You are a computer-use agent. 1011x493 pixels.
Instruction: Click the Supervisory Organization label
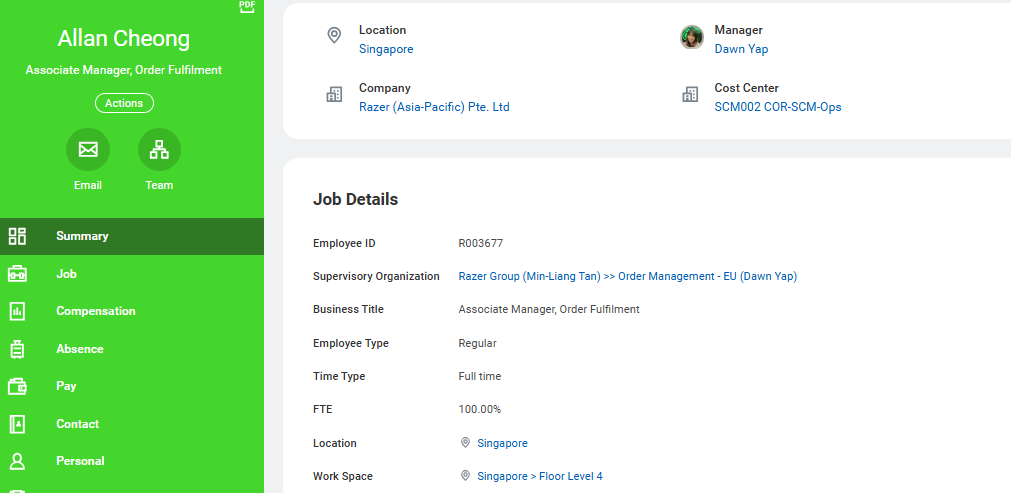click(376, 276)
